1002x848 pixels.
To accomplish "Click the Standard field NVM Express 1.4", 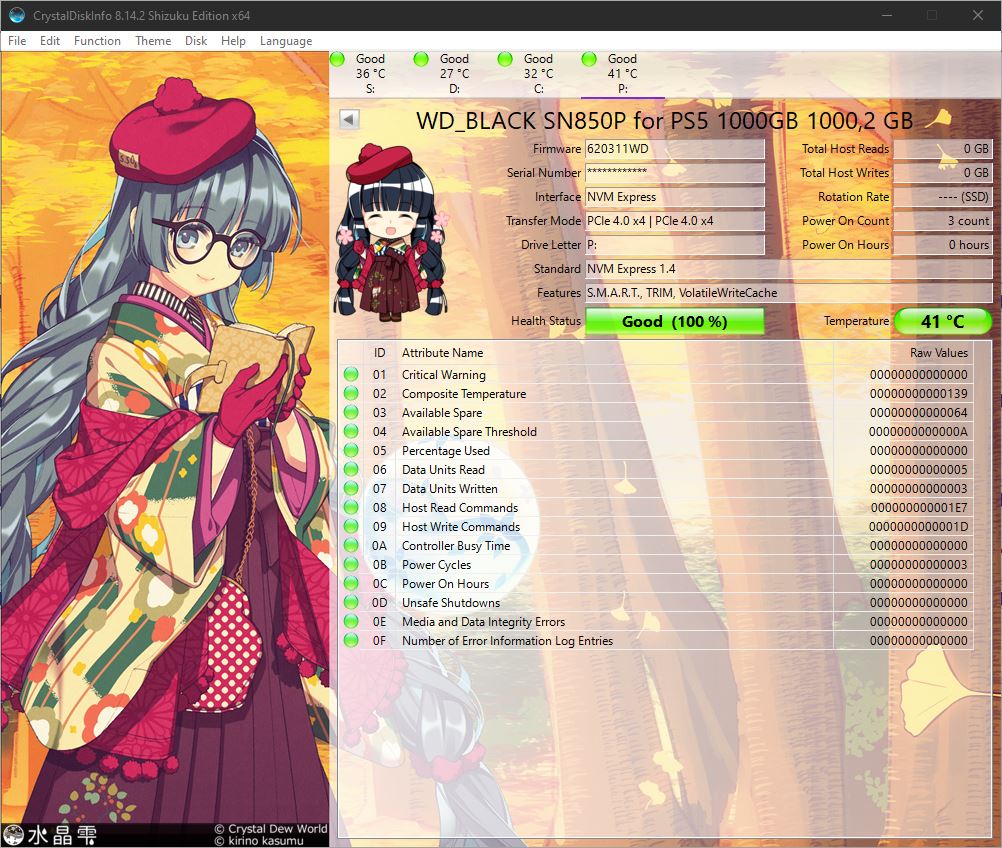I will pyautogui.click(x=789, y=269).
